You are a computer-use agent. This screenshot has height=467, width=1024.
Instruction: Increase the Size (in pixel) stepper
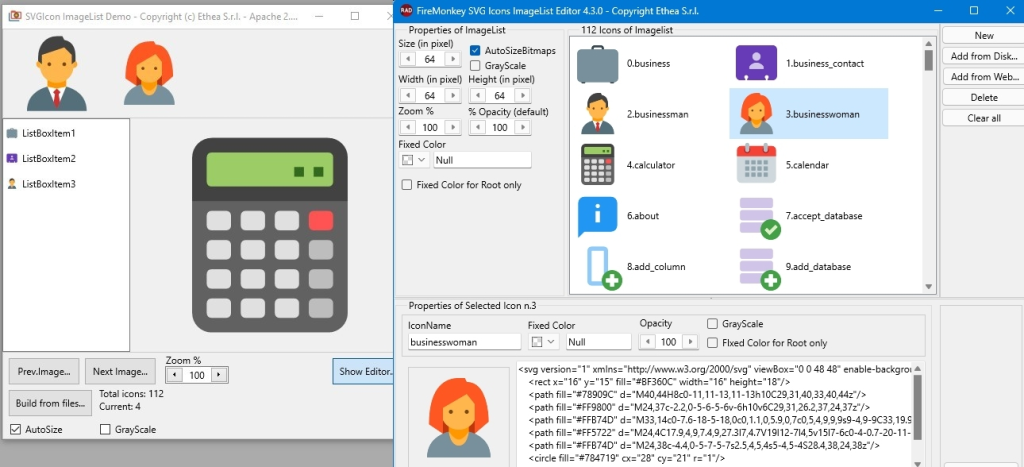[453, 59]
